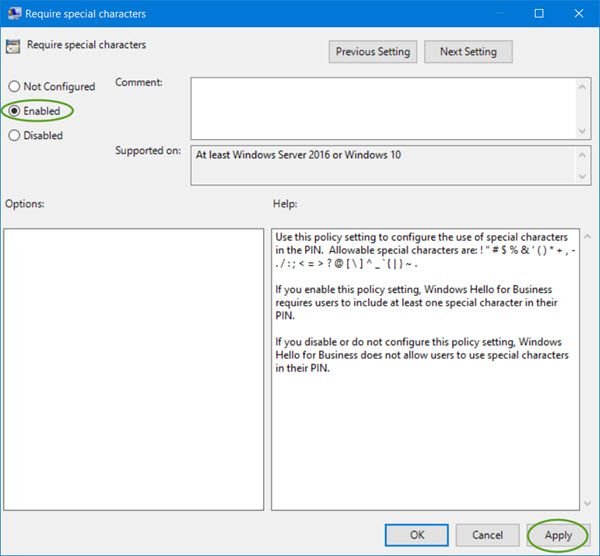Click the policy icon in title bar
The height and width of the screenshot is (556, 600).
[x=14, y=13]
